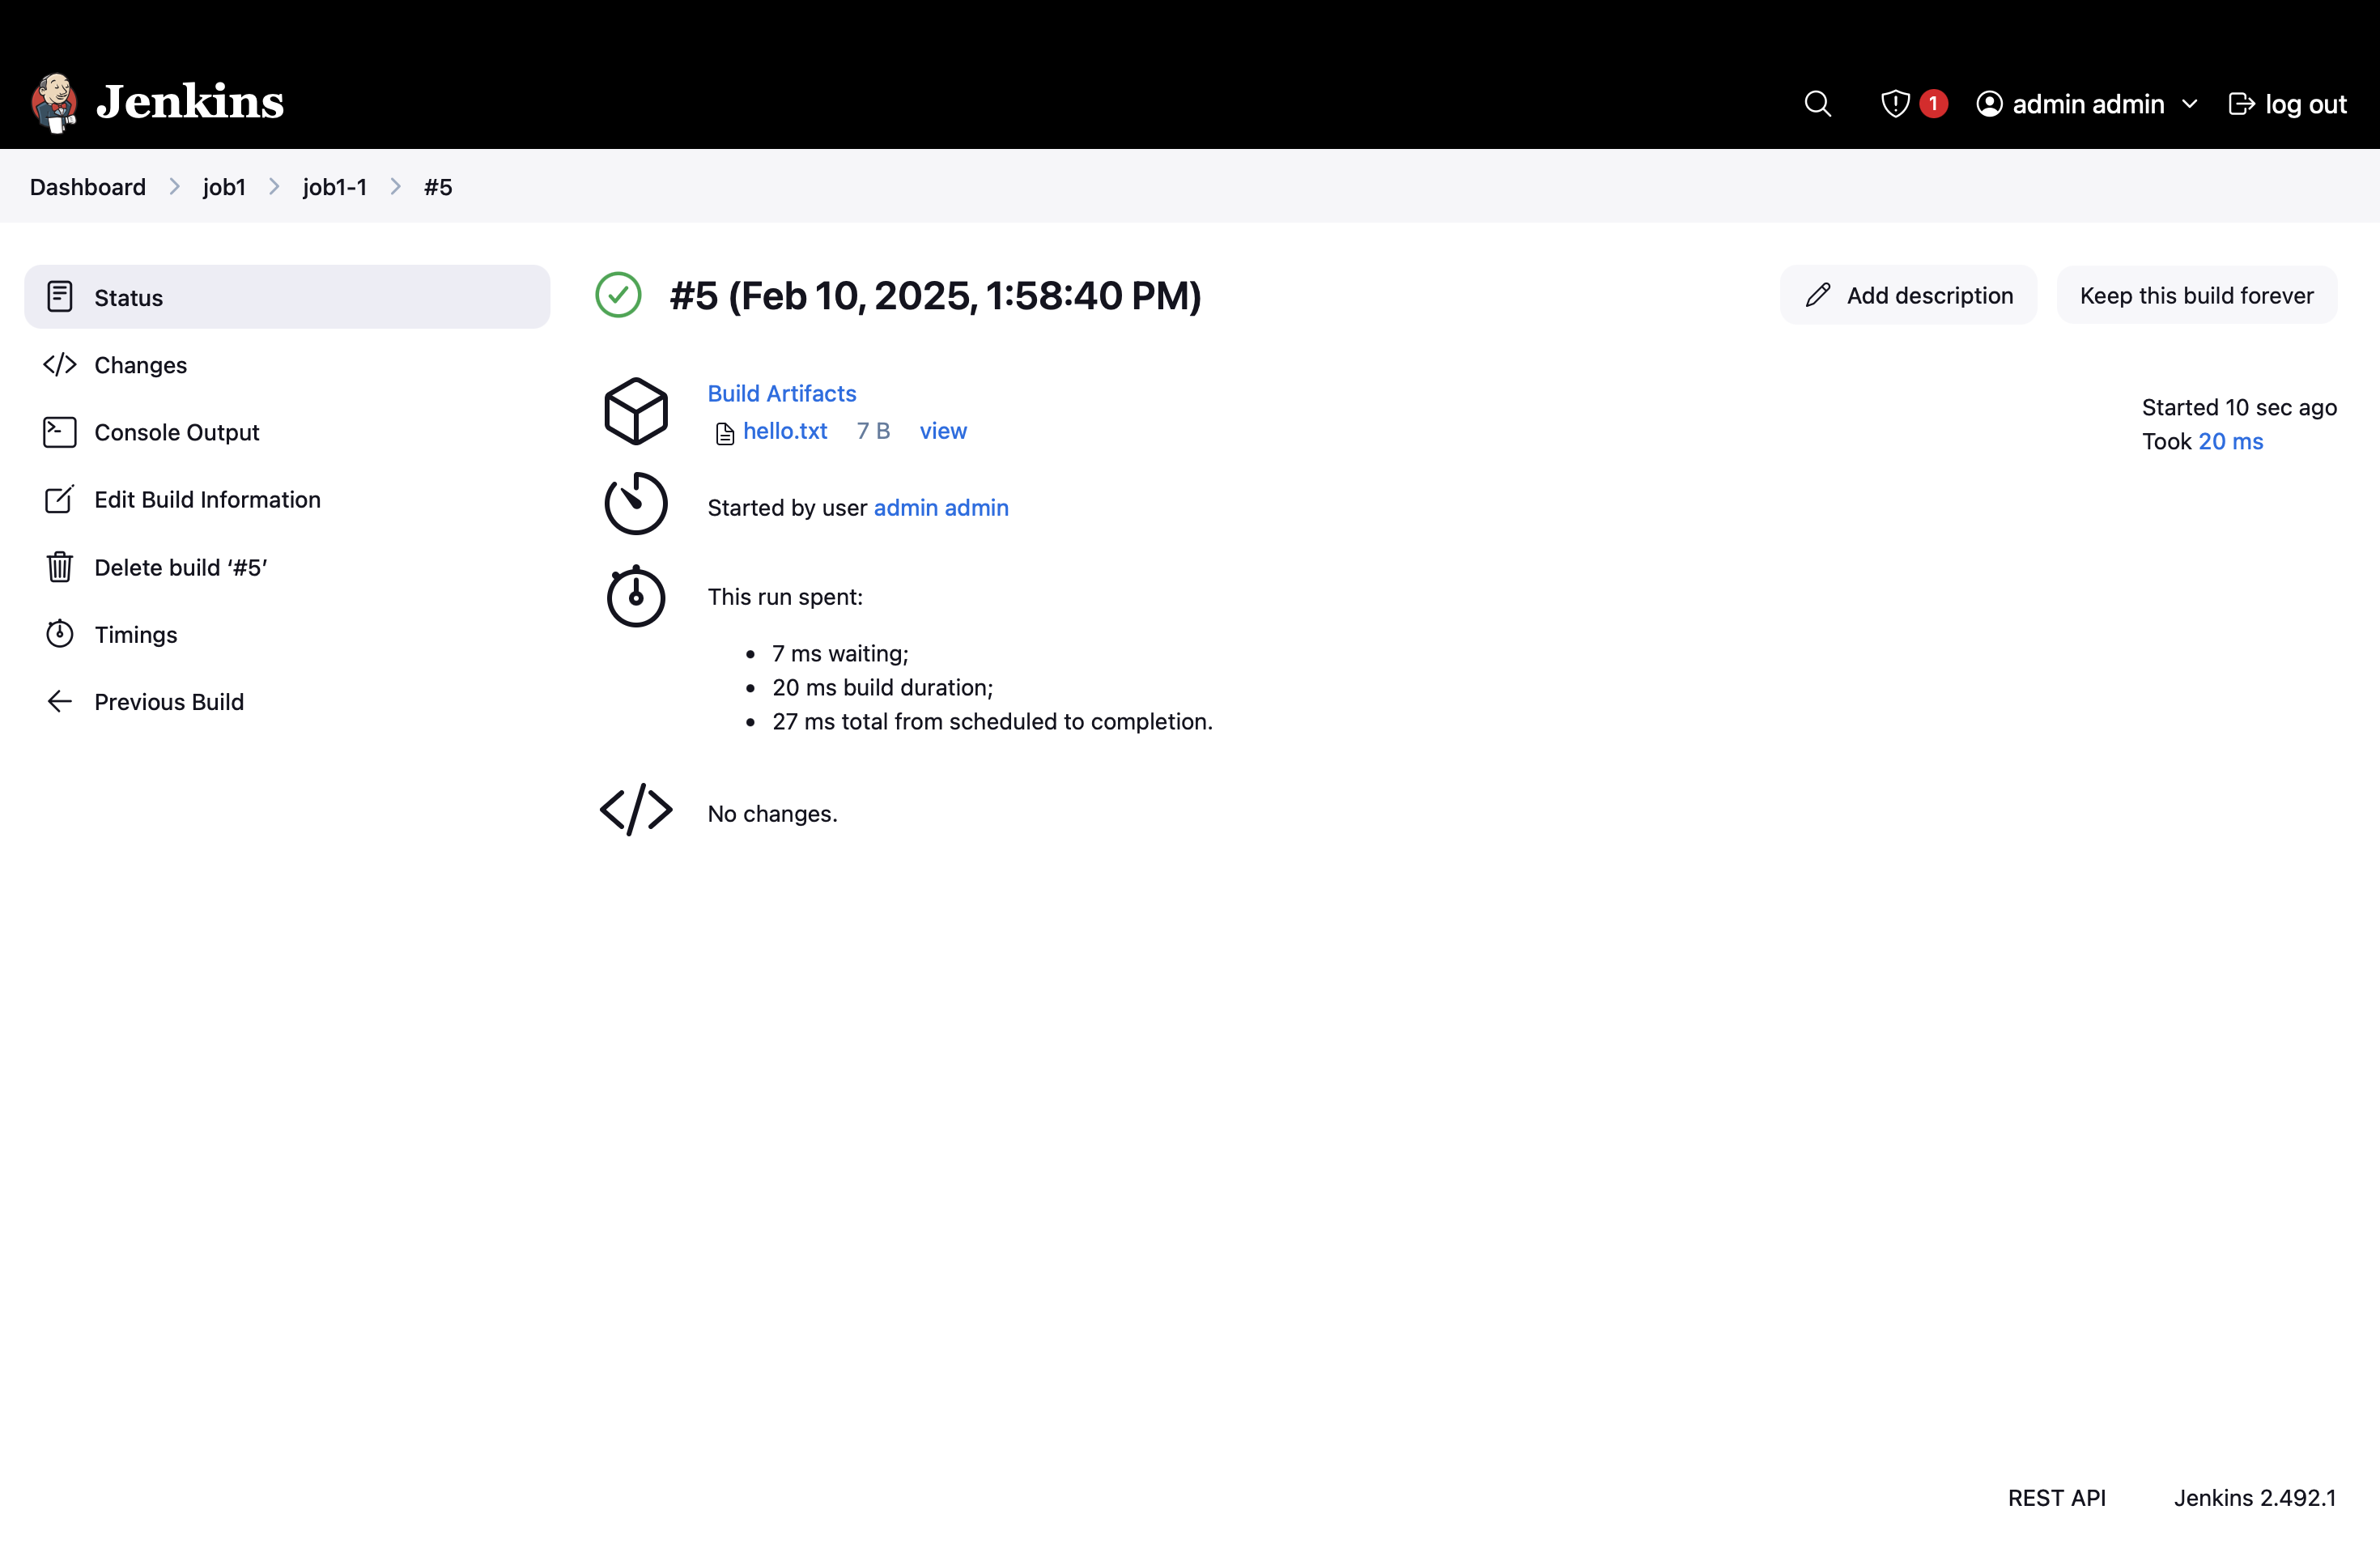
Task: Navigate to Dashboard breadcrumb
Action: point(88,187)
